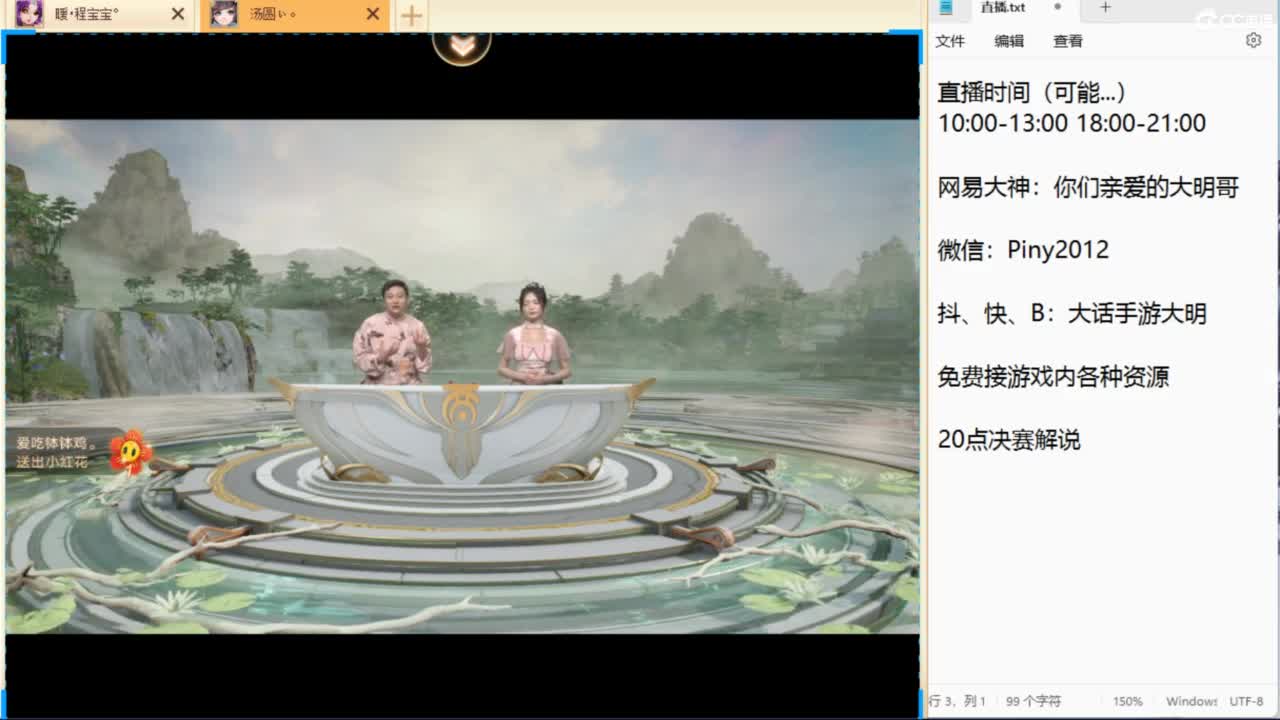Viewport: 1280px width, 720px height.
Task: Open the 编辑 menu in Notepad
Action: click(1009, 41)
